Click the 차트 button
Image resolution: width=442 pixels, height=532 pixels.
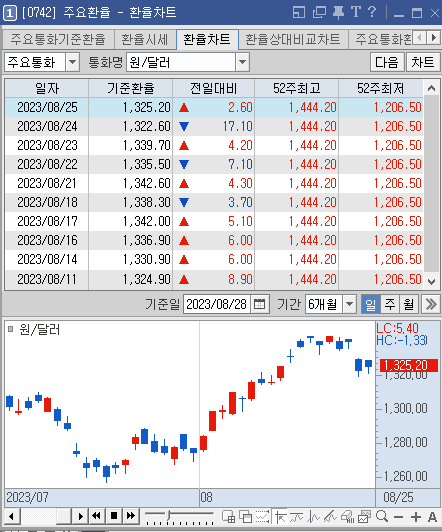pyautogui.click(x=423, y=62)
